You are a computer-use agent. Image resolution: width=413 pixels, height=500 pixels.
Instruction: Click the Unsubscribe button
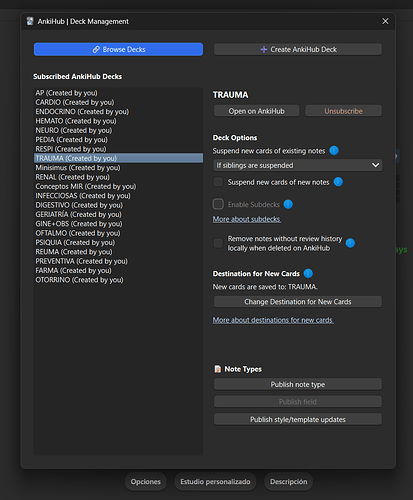(x=343, y=111)
